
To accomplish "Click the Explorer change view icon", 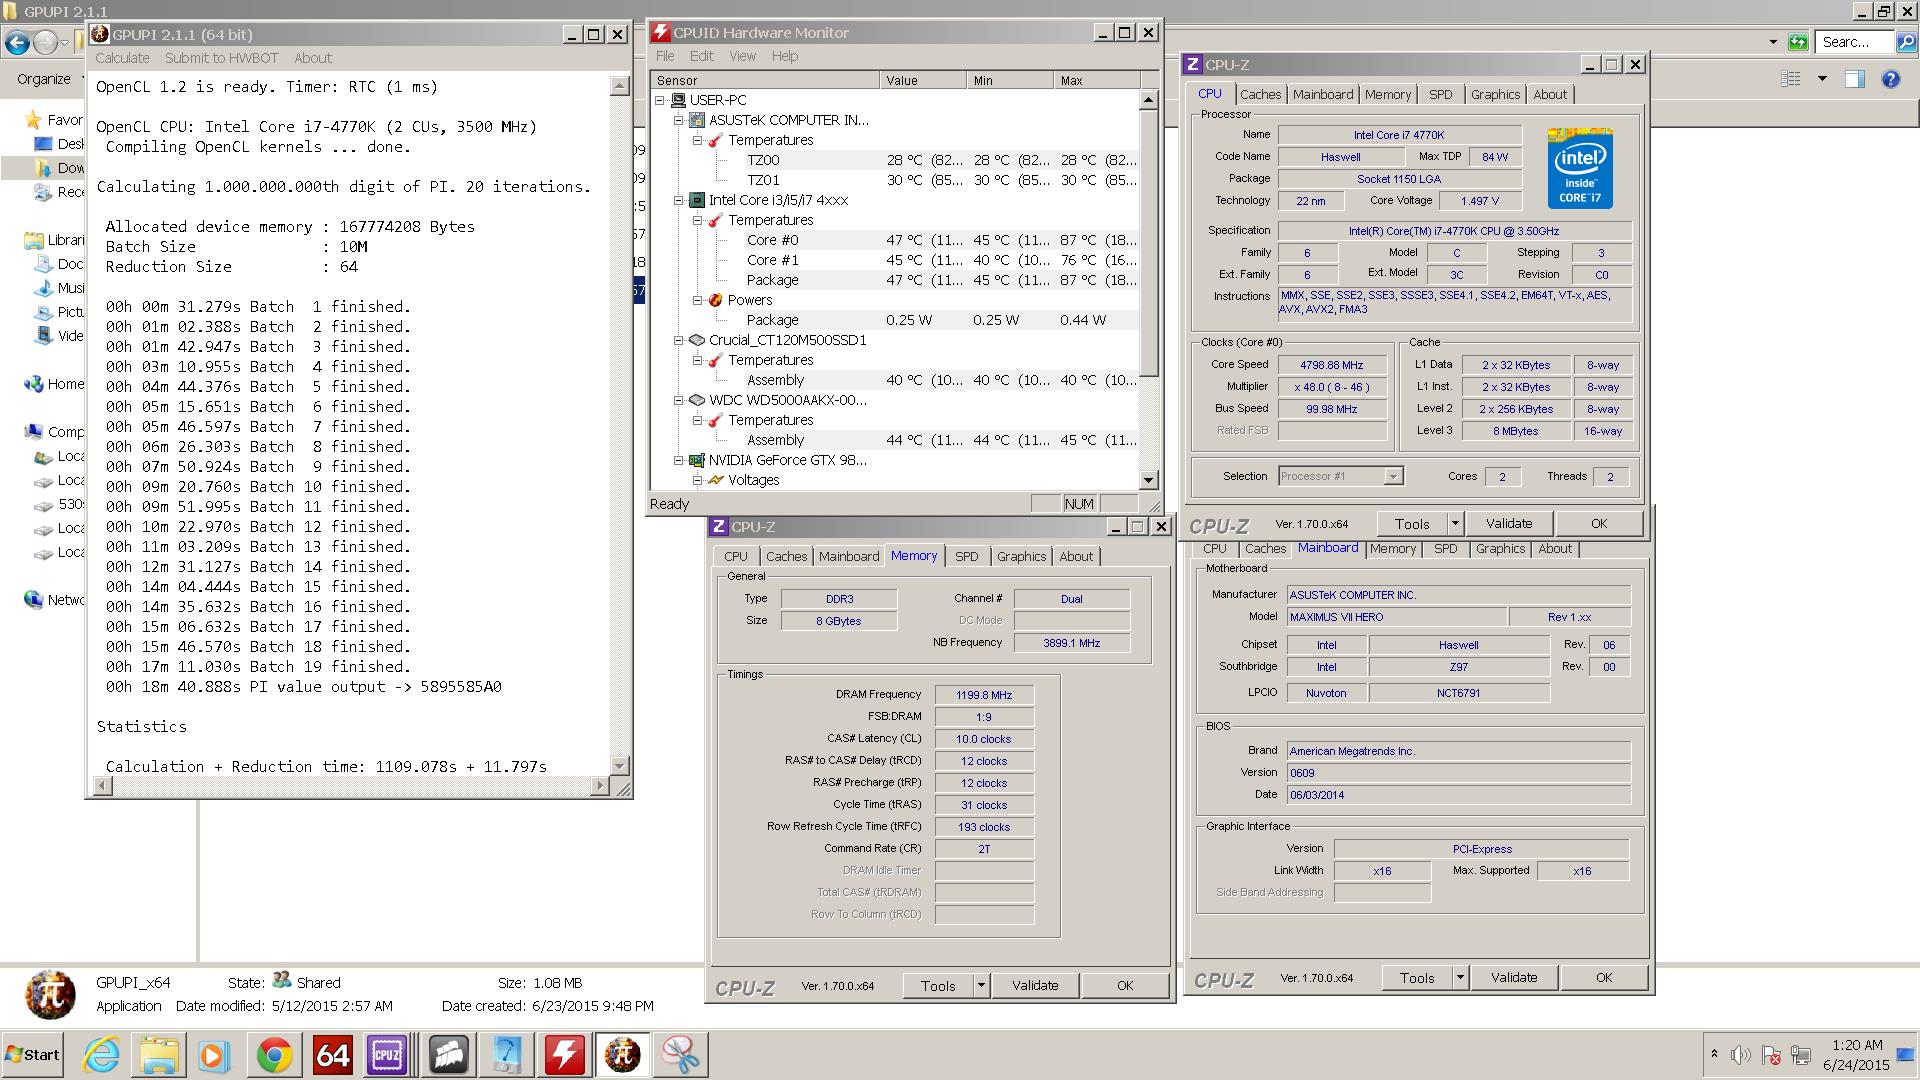I will click(1791, 79).
